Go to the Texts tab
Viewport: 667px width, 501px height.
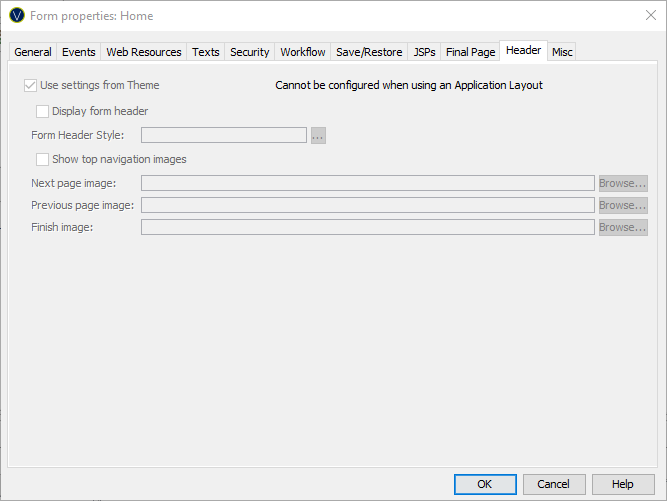pos(206,52)
